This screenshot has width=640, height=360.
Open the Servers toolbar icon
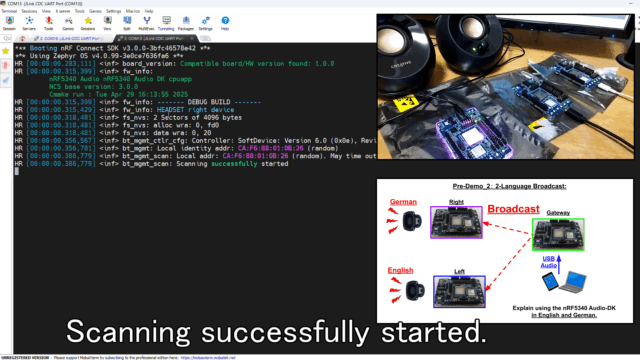pyautogui.click(x=29, y=23)
